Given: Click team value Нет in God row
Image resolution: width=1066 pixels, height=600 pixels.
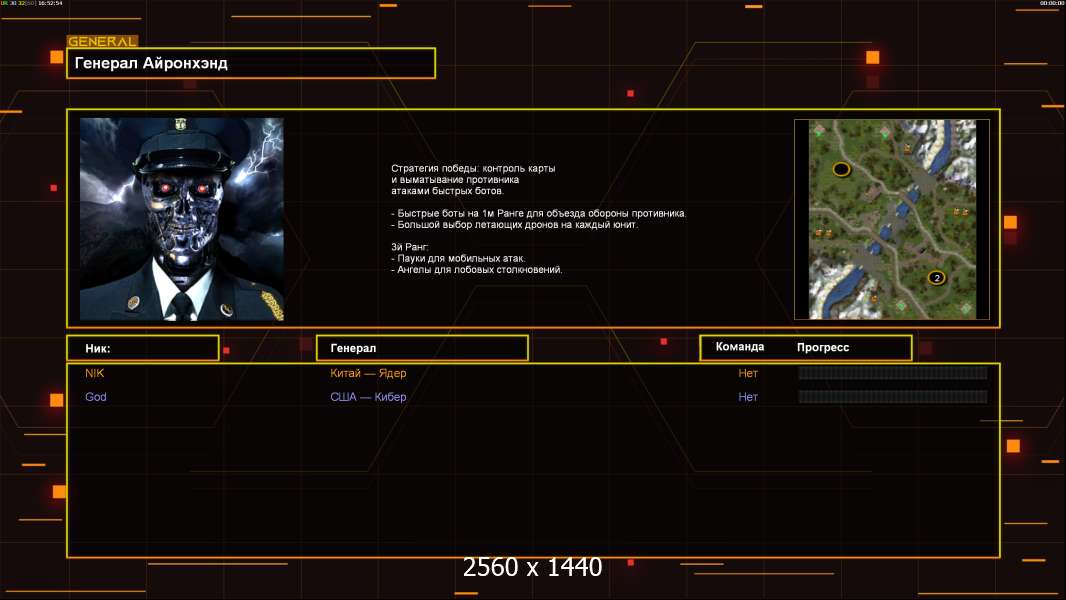Looking at the screenshot, I should pos(748,397).
